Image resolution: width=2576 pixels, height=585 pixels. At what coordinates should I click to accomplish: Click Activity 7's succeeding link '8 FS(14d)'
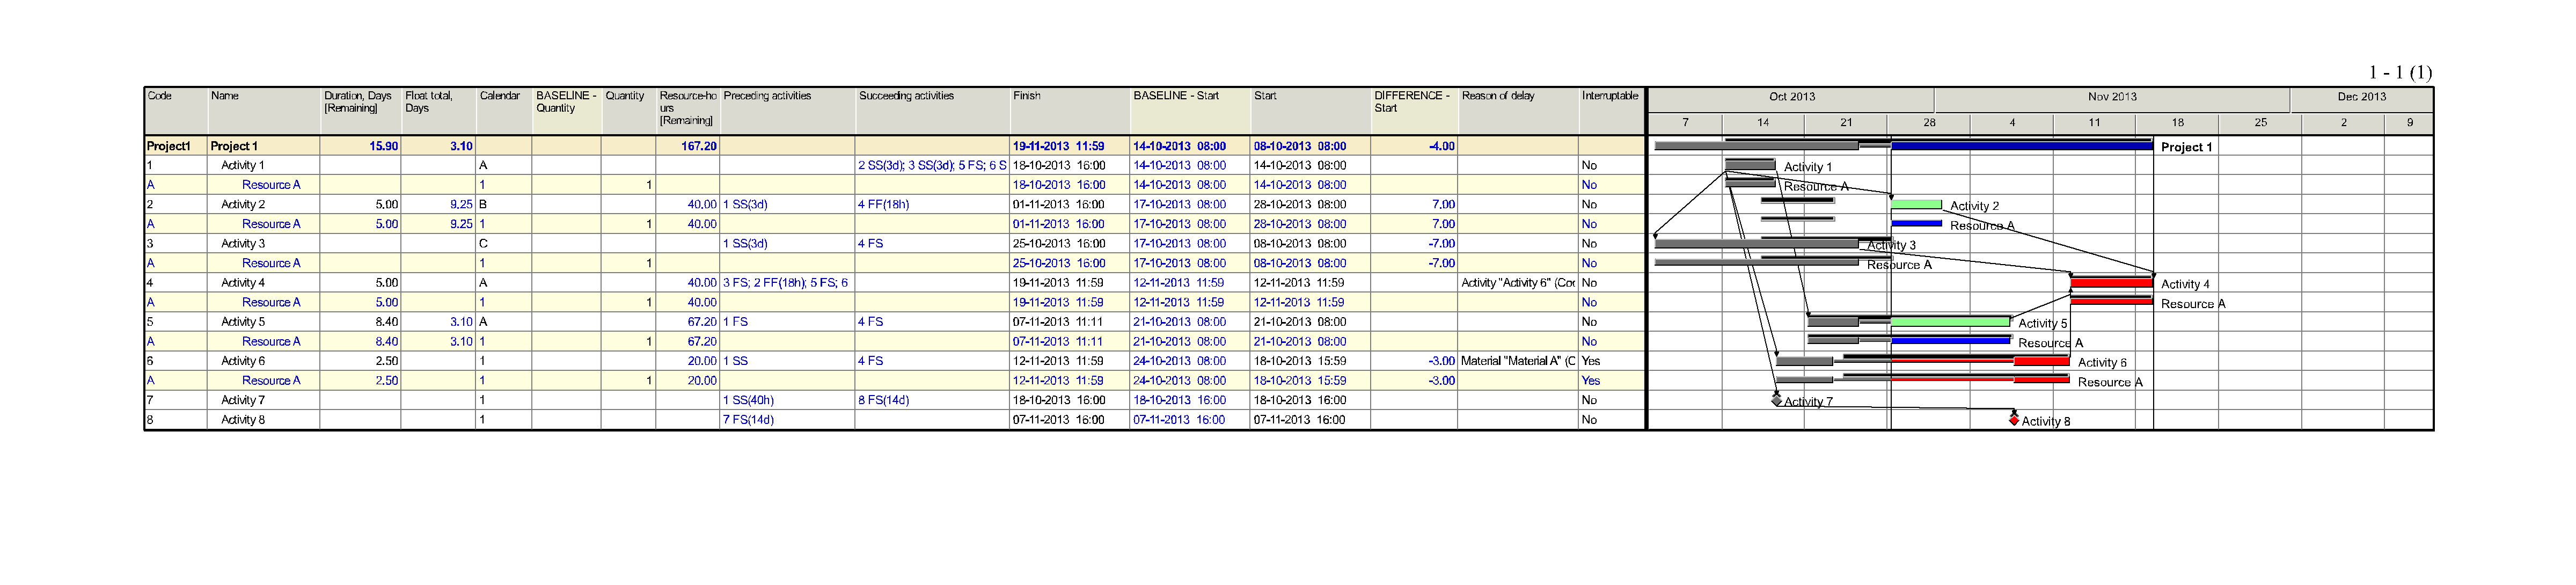click(883, 400)
